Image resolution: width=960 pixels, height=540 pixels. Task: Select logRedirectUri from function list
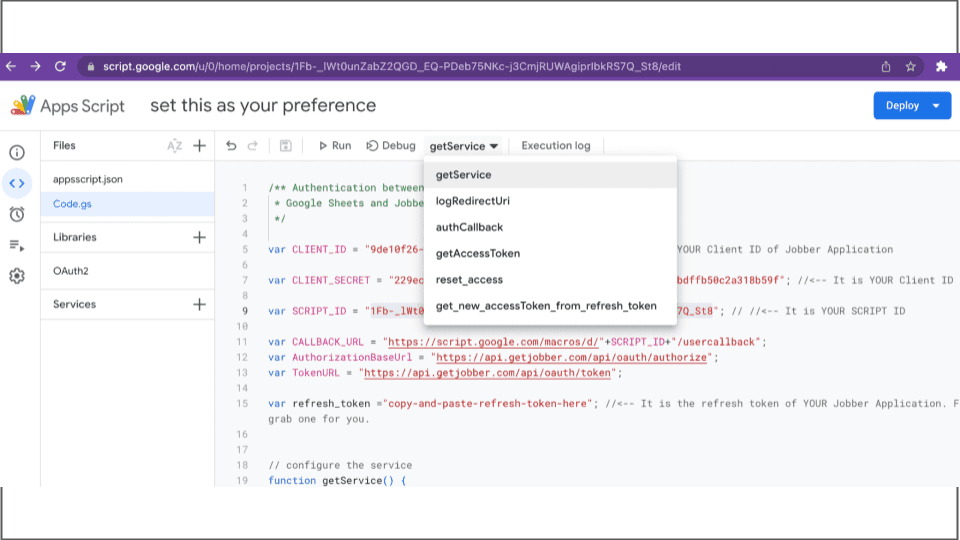(473, 201)
